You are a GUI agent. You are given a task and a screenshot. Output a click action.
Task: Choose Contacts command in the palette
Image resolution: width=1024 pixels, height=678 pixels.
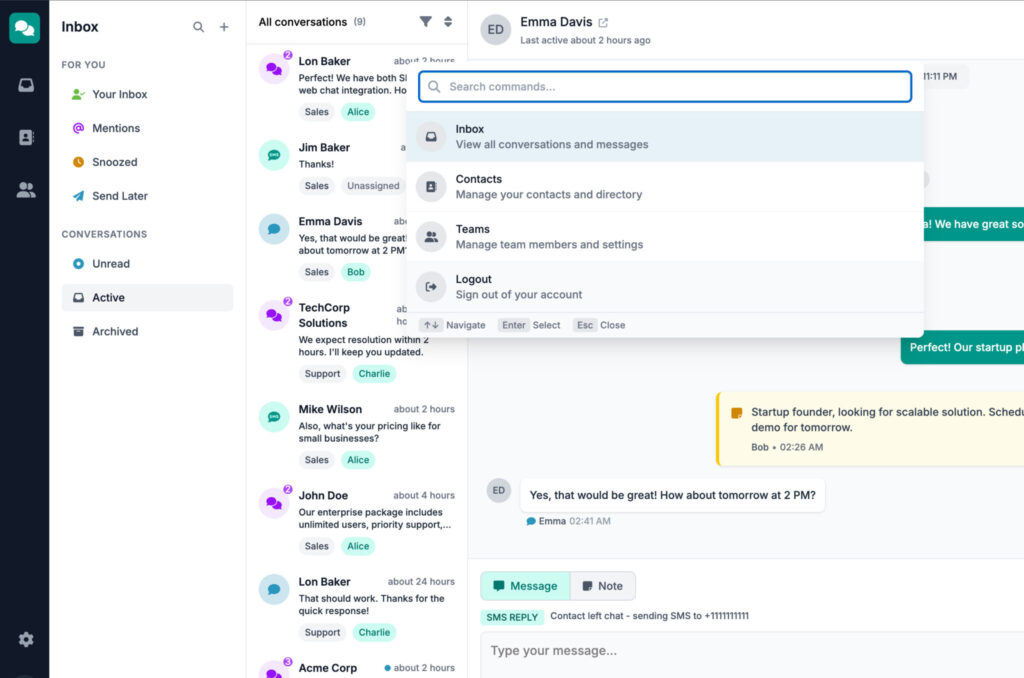[665, 187]
